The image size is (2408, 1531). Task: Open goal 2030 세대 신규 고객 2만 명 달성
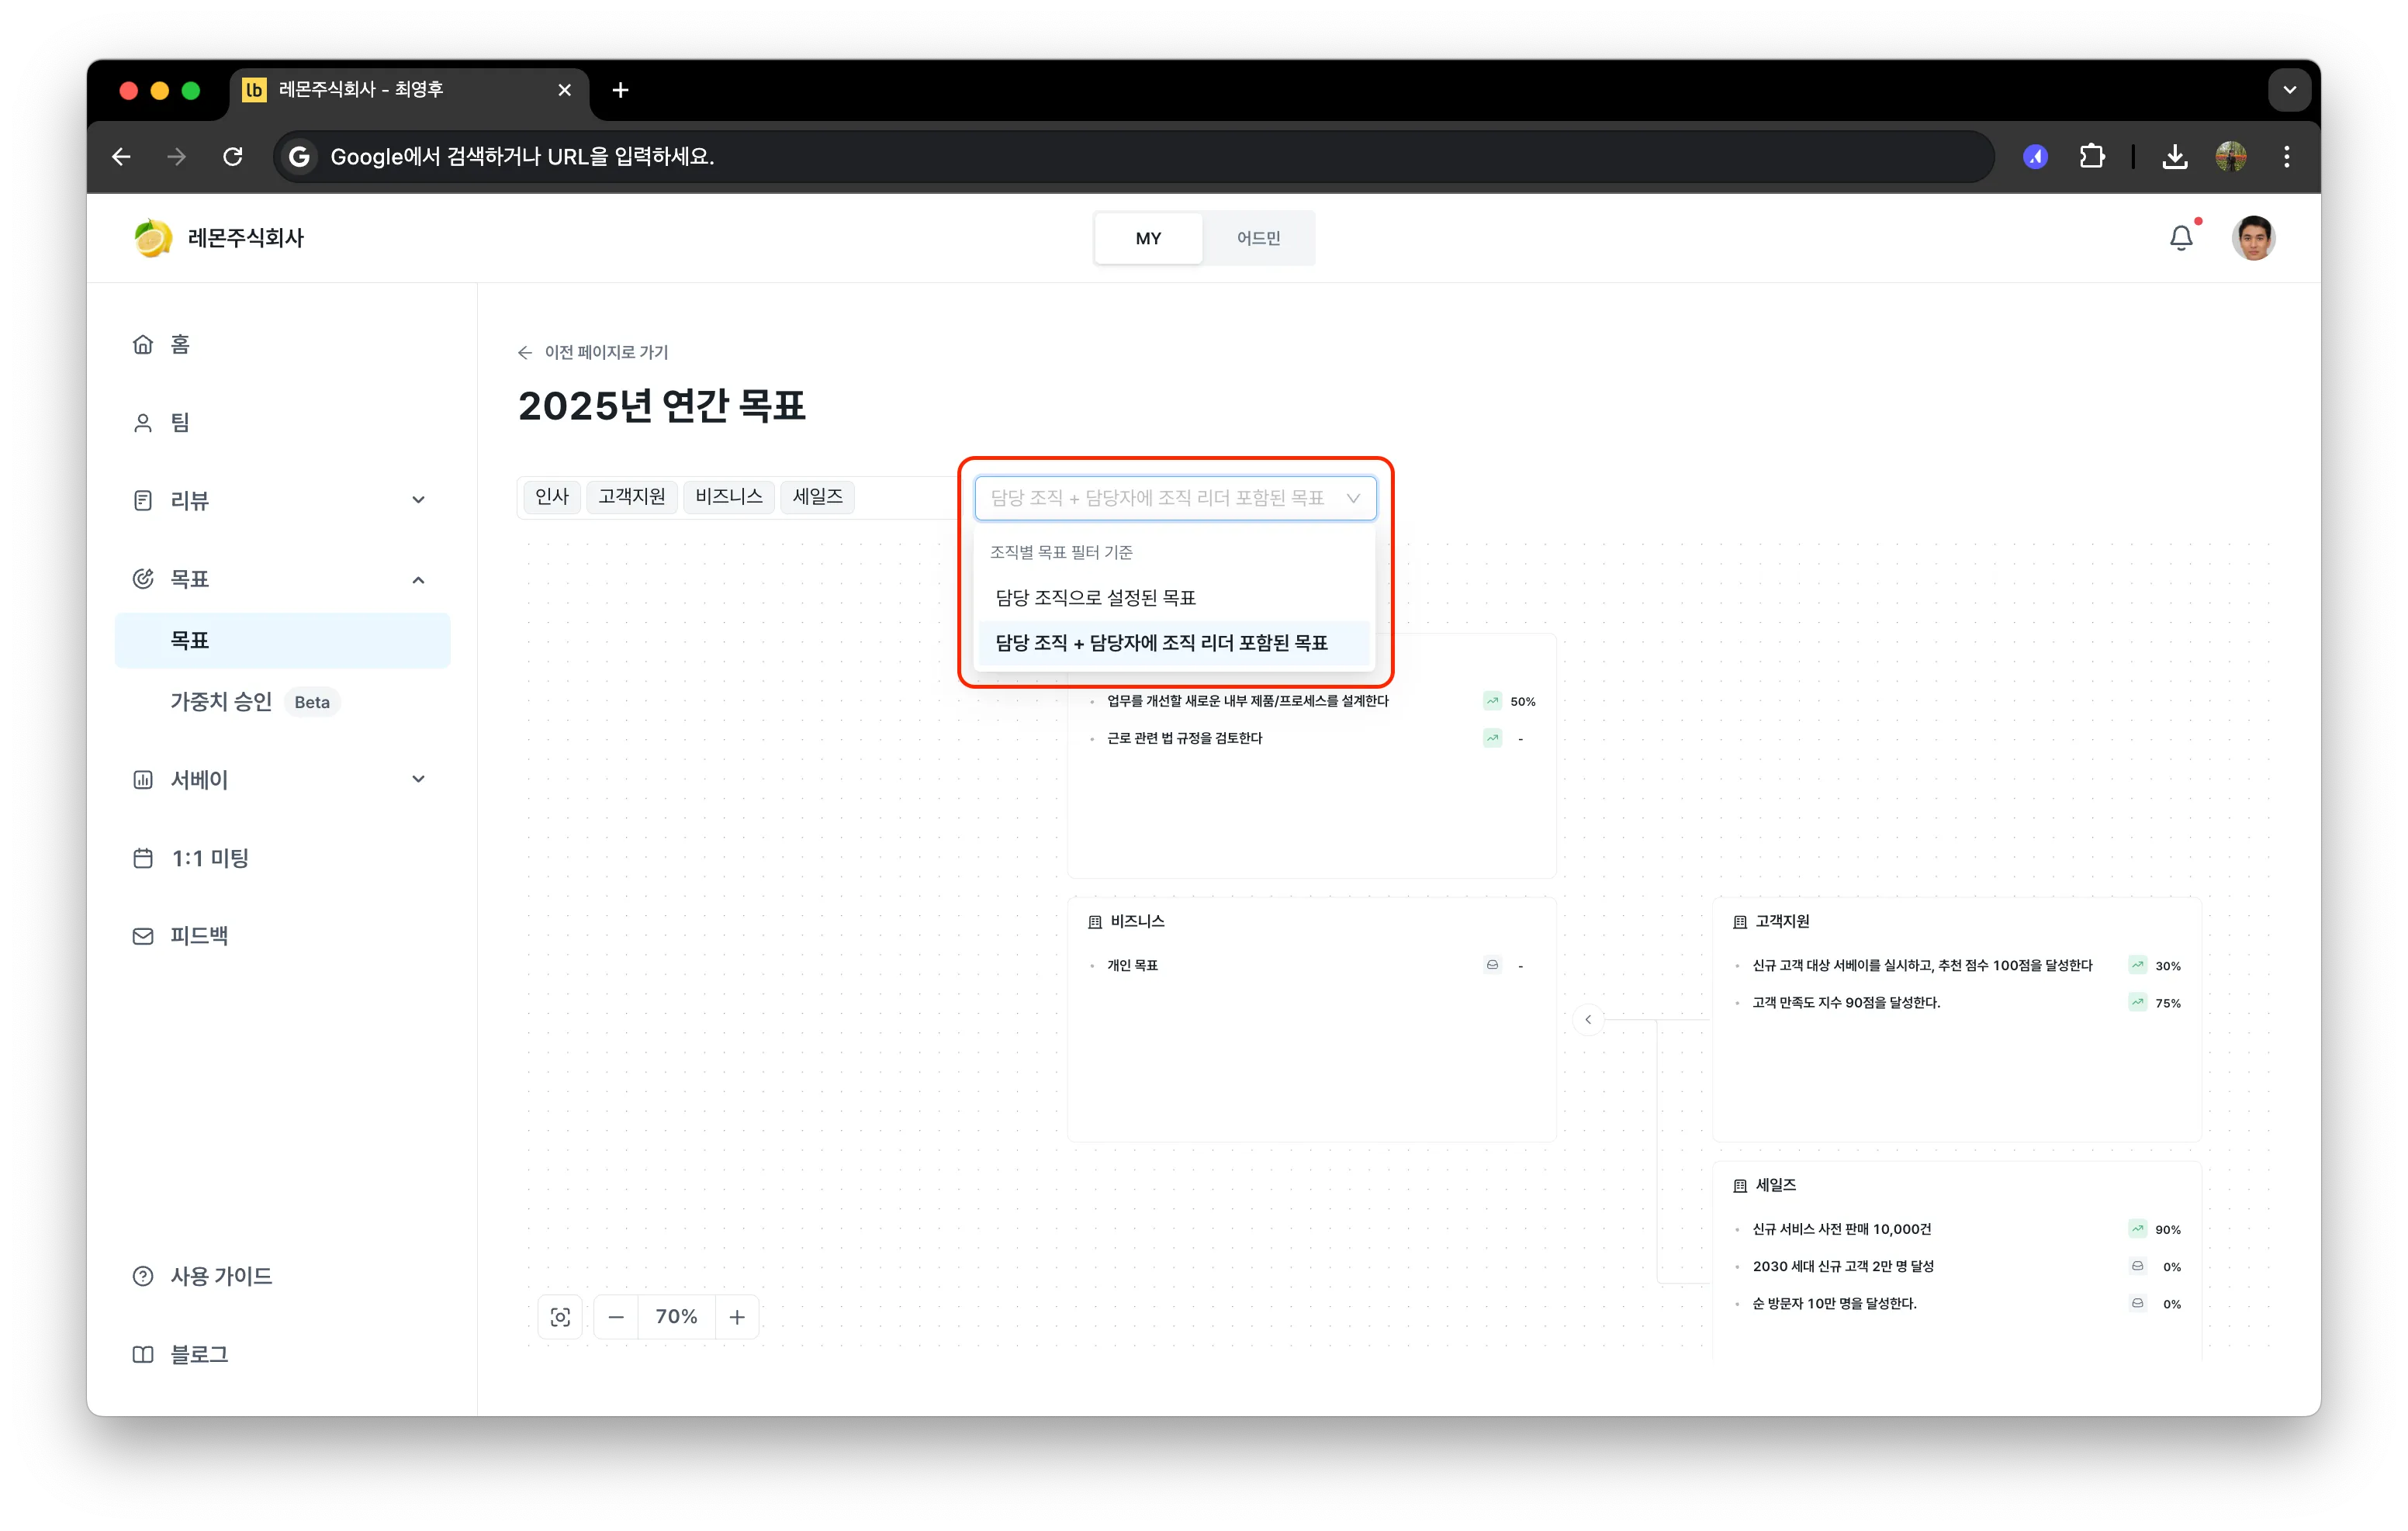click(1843, 1266)
